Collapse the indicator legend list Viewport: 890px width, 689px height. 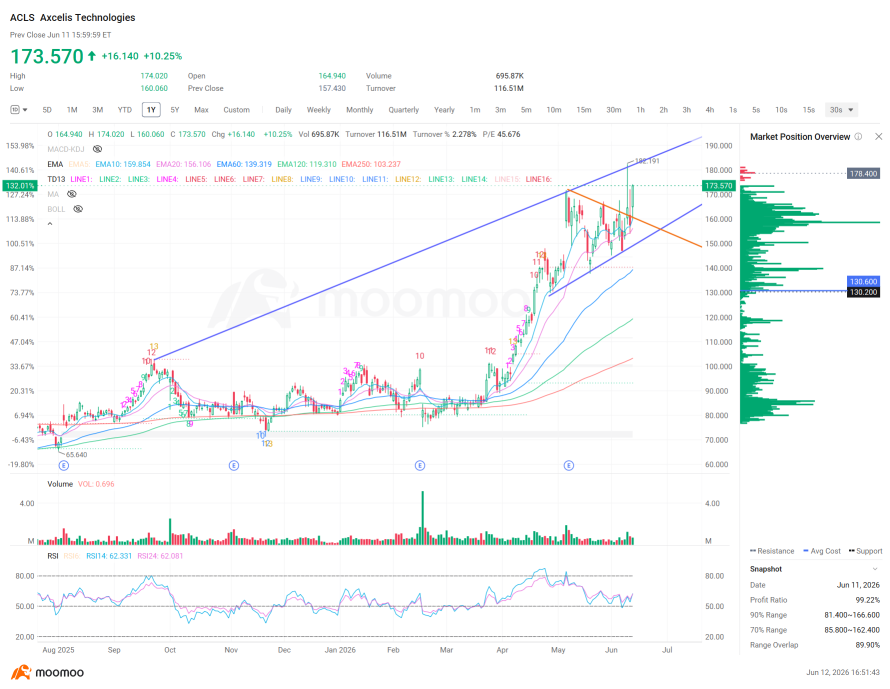pyautogui.click(x=50, y=224)
